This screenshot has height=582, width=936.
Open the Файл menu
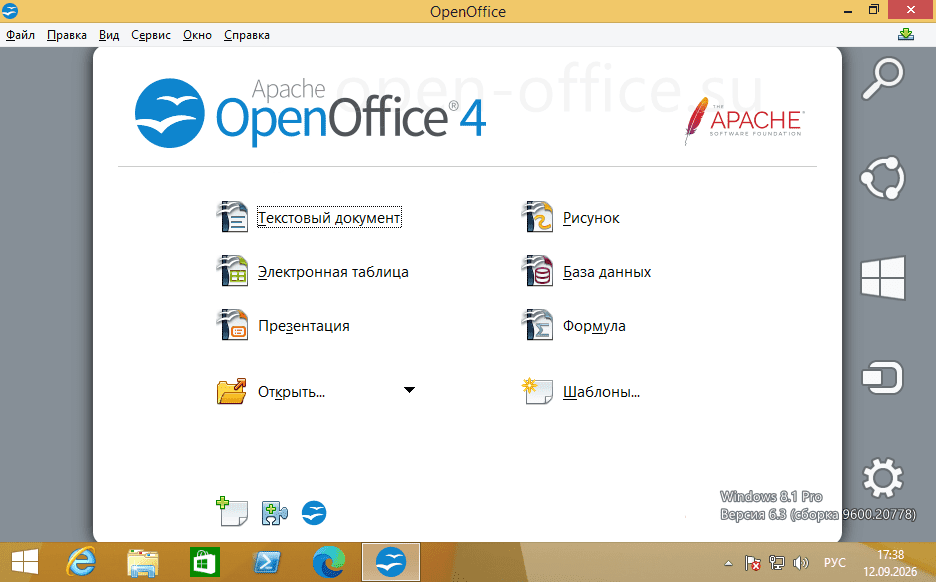[x=20, y=35]
